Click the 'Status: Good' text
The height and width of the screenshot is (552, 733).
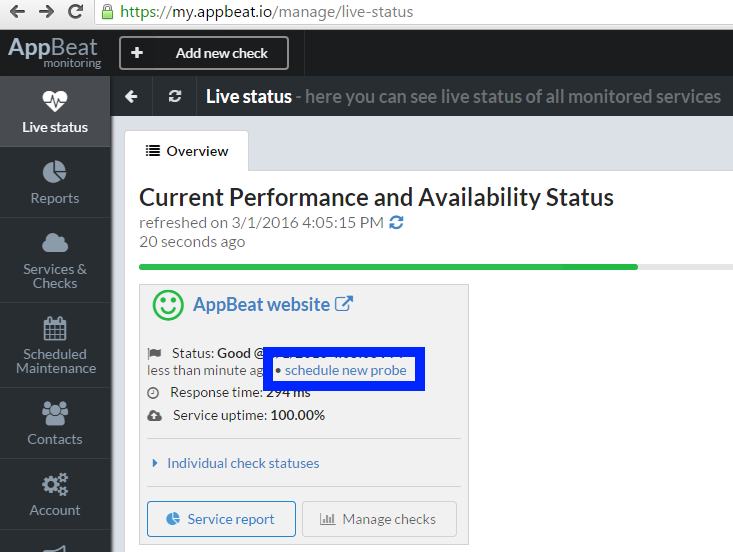211,353
